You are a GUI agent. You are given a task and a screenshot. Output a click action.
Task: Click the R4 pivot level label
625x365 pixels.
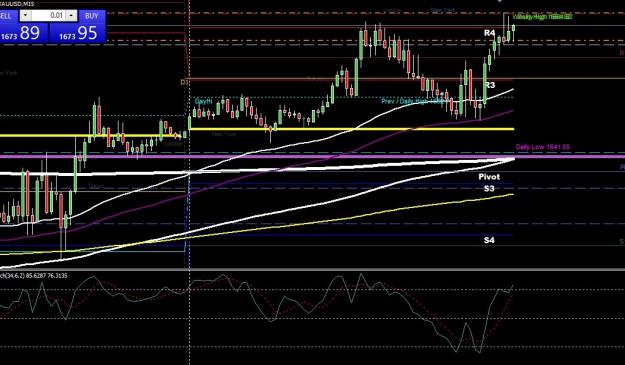click(489, 33)
